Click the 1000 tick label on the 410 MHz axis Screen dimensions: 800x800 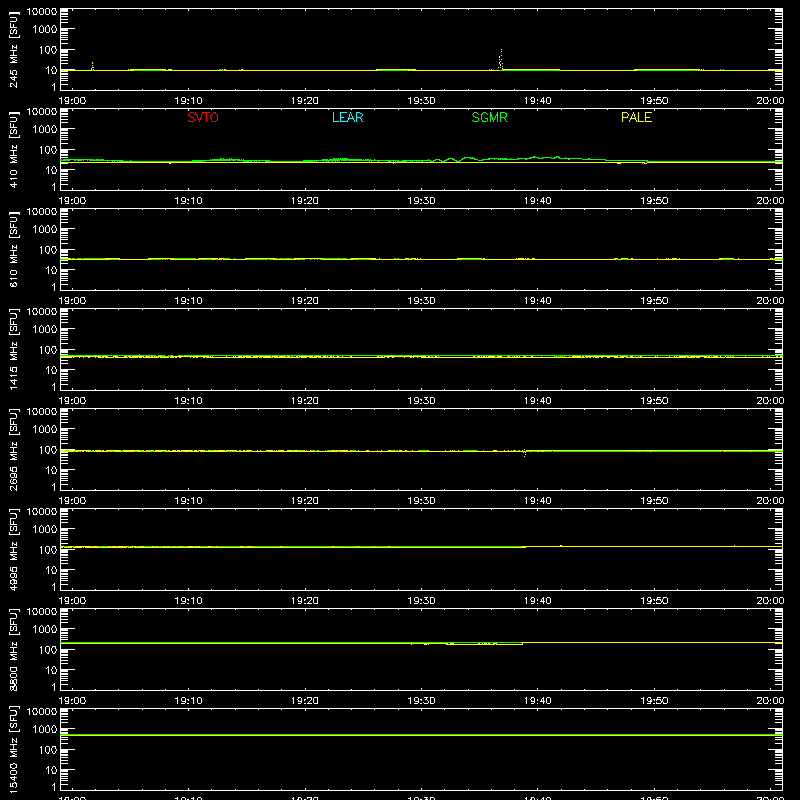45,130
